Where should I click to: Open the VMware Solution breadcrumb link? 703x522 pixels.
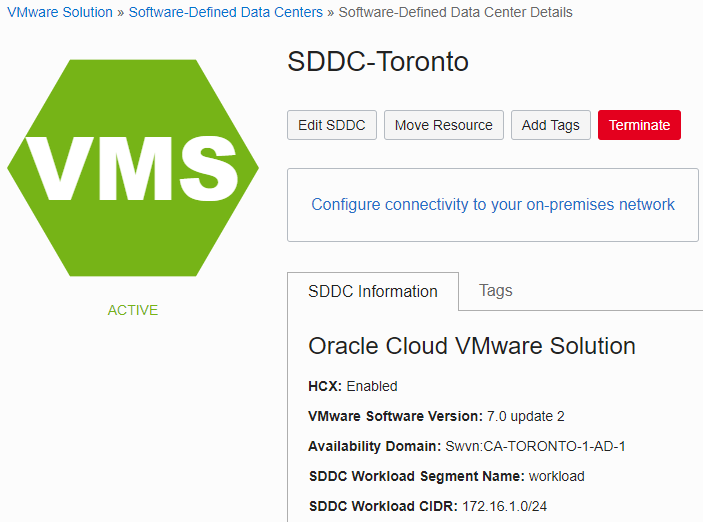[x=60, y=12]
